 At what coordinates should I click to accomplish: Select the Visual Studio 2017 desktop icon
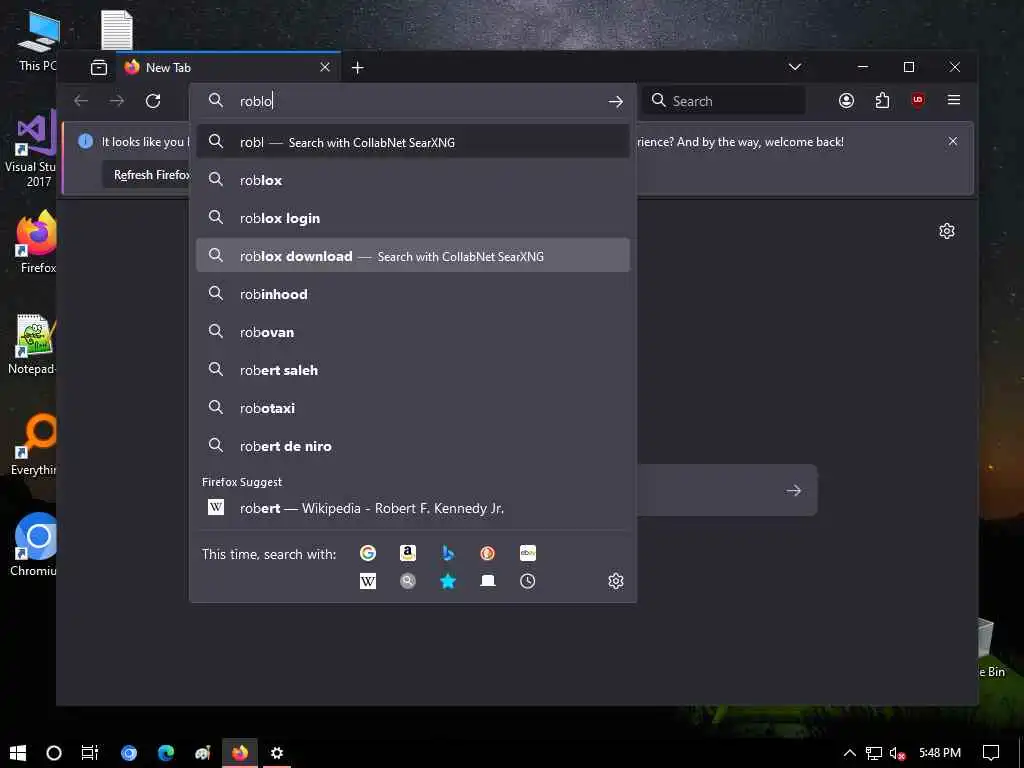[31, 150]
